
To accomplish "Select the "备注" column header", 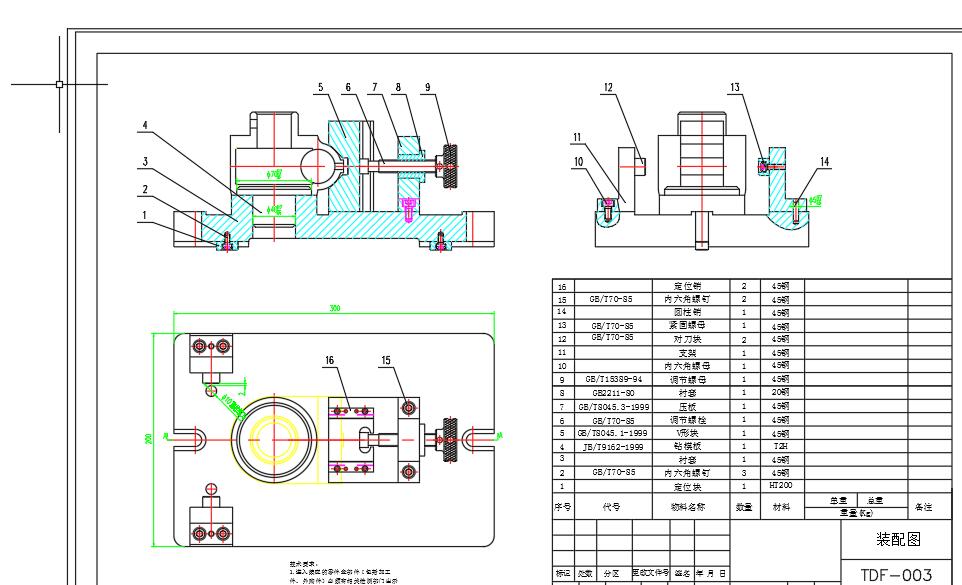I will pyautogui.click(x=923, y=507).
